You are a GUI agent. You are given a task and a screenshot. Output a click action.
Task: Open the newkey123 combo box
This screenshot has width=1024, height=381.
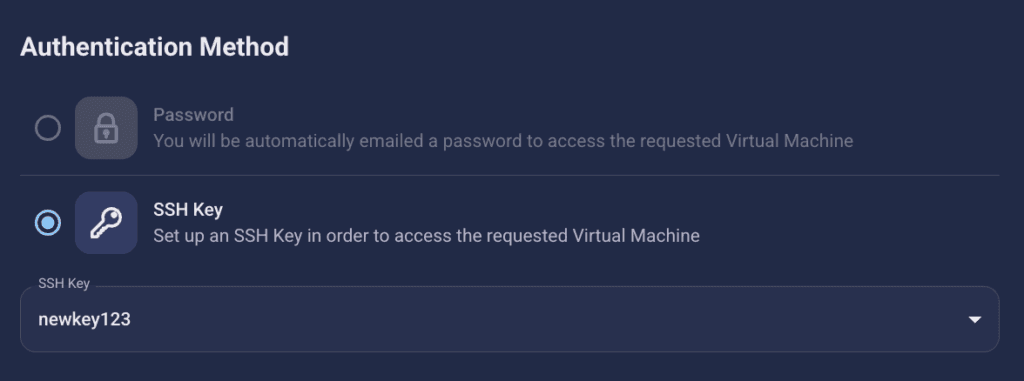[x=509, y=319]
